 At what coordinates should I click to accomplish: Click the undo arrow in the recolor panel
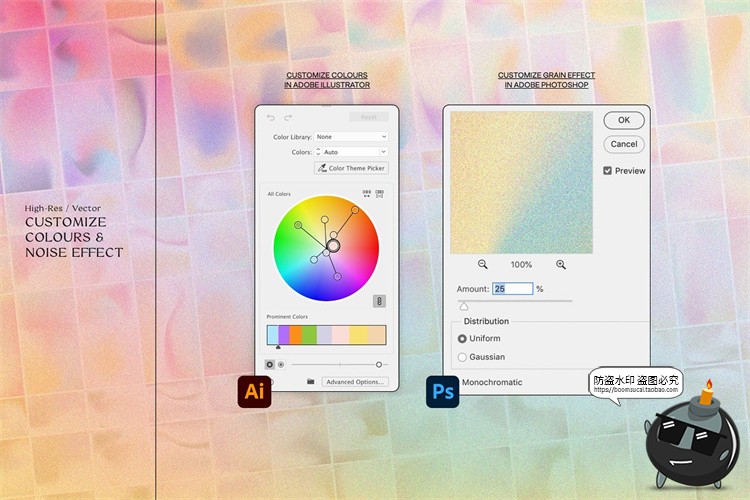(271, 118)
